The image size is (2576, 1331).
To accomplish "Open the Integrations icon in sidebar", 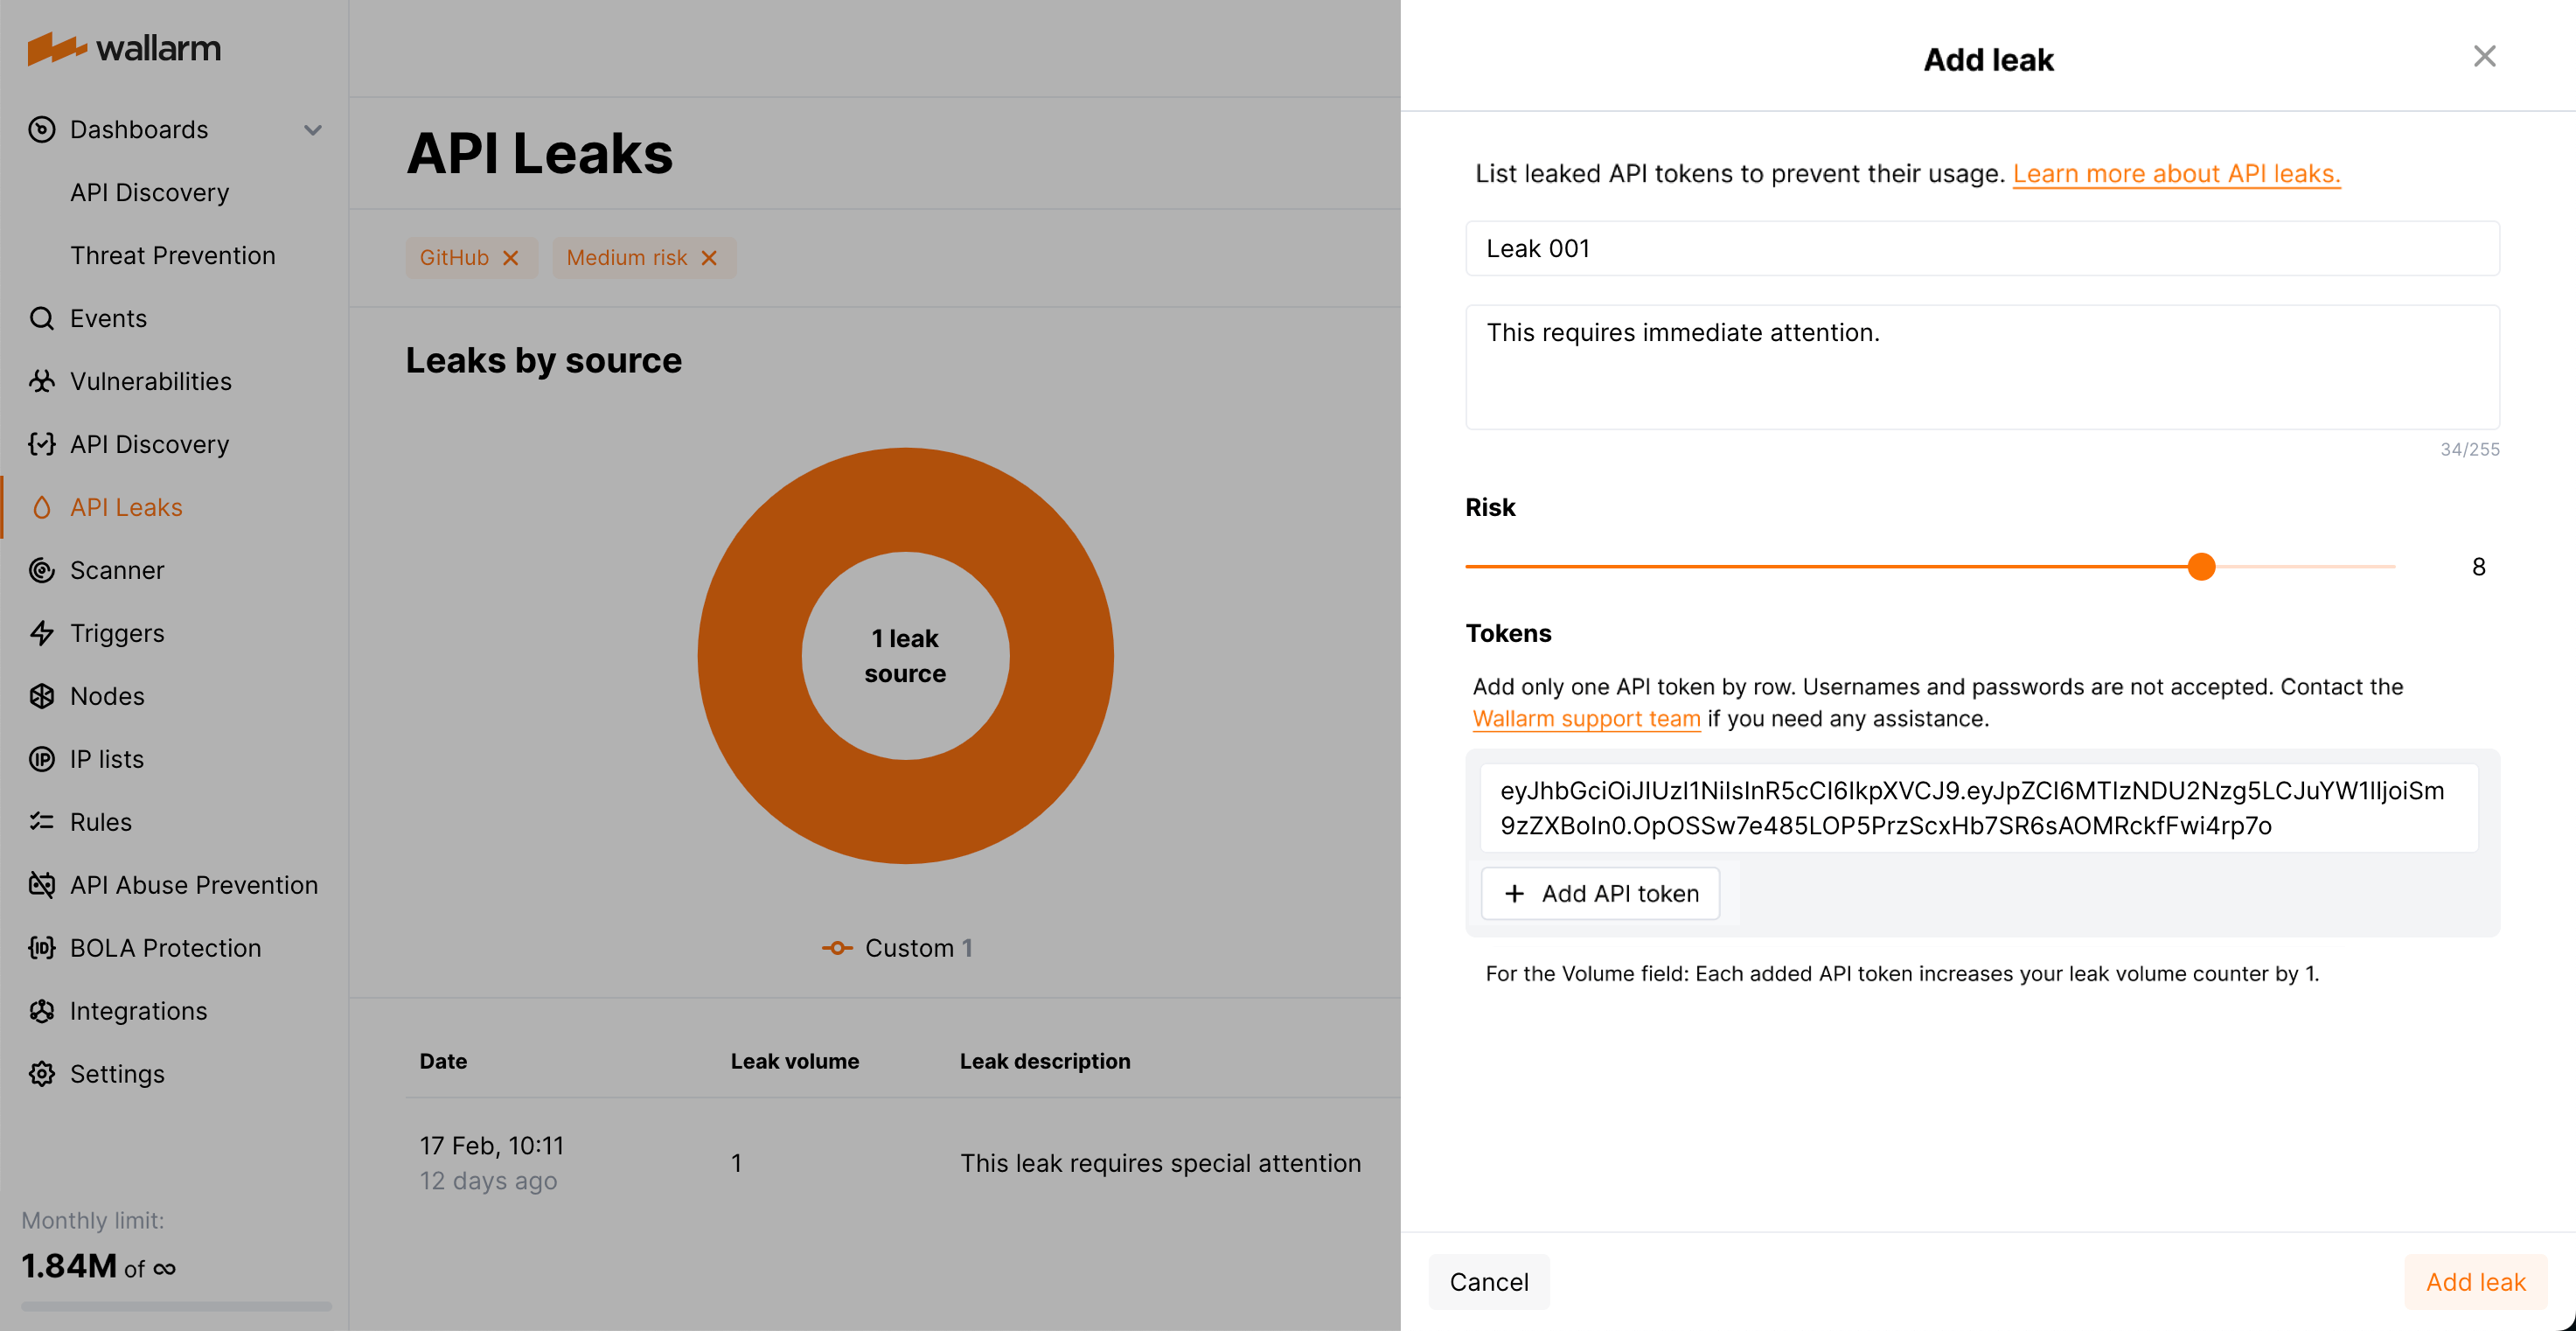I will (x=42, y=1010).
